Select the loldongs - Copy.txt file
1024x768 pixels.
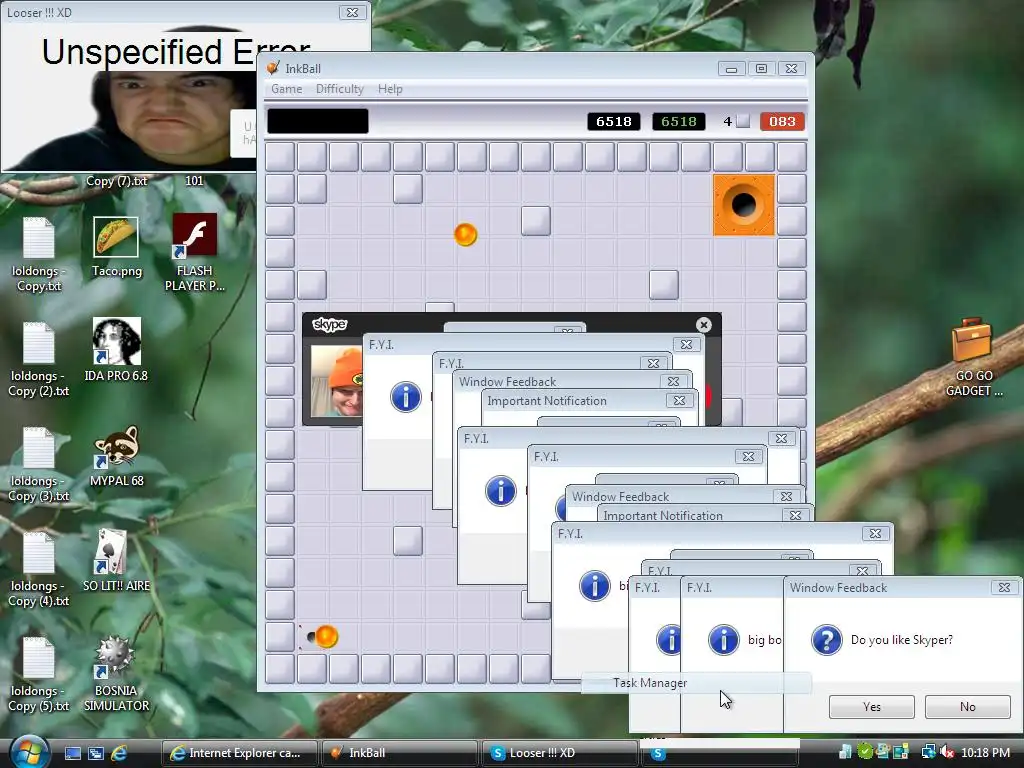click(39, 255)
